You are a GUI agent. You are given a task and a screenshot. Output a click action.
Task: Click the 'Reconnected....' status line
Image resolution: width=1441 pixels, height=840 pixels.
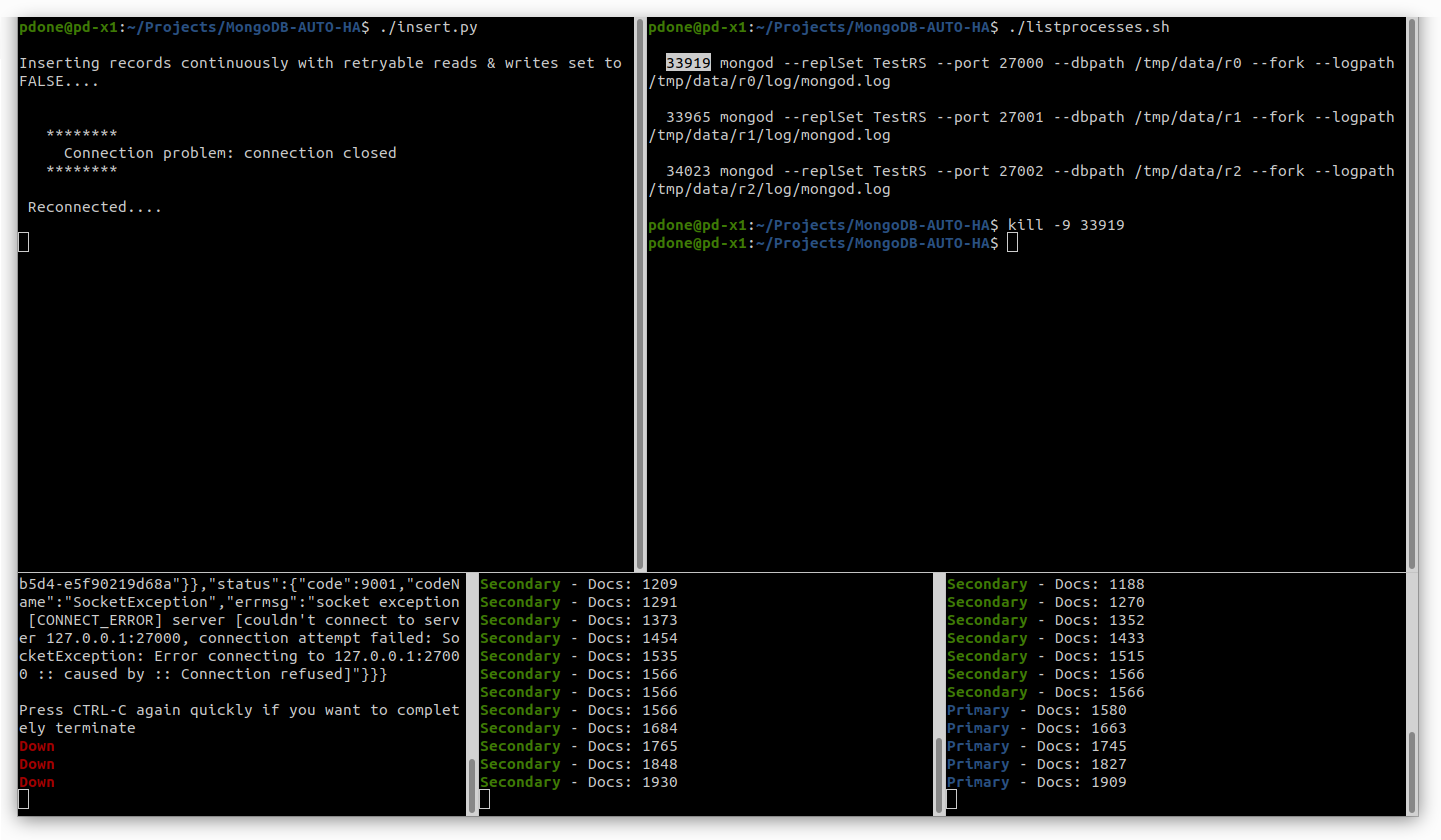point(95,207)
